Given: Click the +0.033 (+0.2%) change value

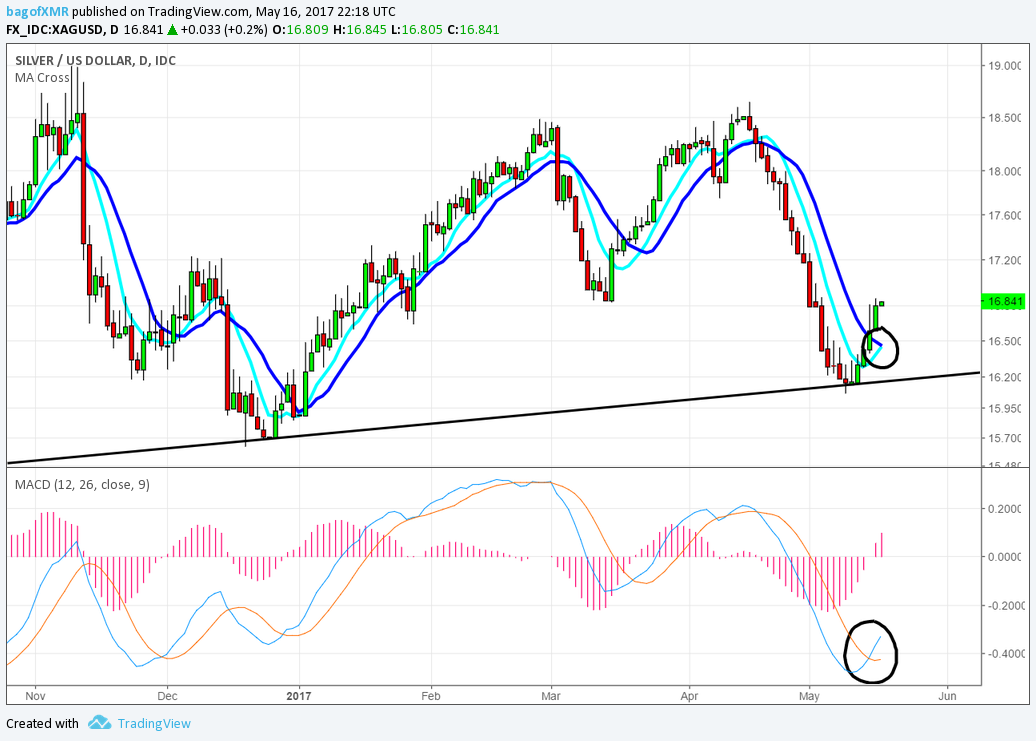Looking at the screenshot, I should tap(224, 30).
